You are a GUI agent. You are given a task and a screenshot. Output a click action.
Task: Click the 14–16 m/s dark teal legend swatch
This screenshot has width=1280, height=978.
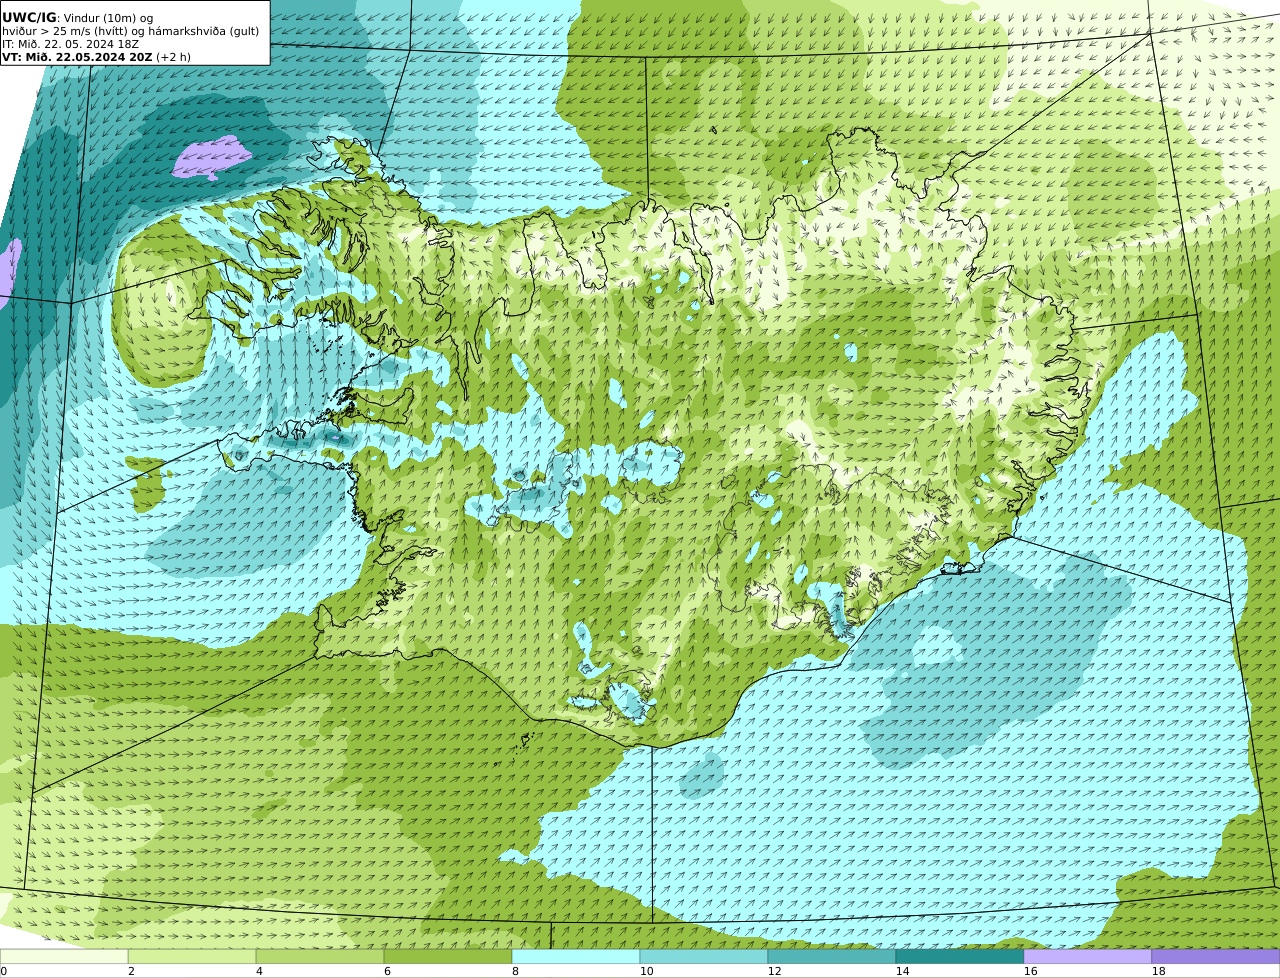(960, 956)
